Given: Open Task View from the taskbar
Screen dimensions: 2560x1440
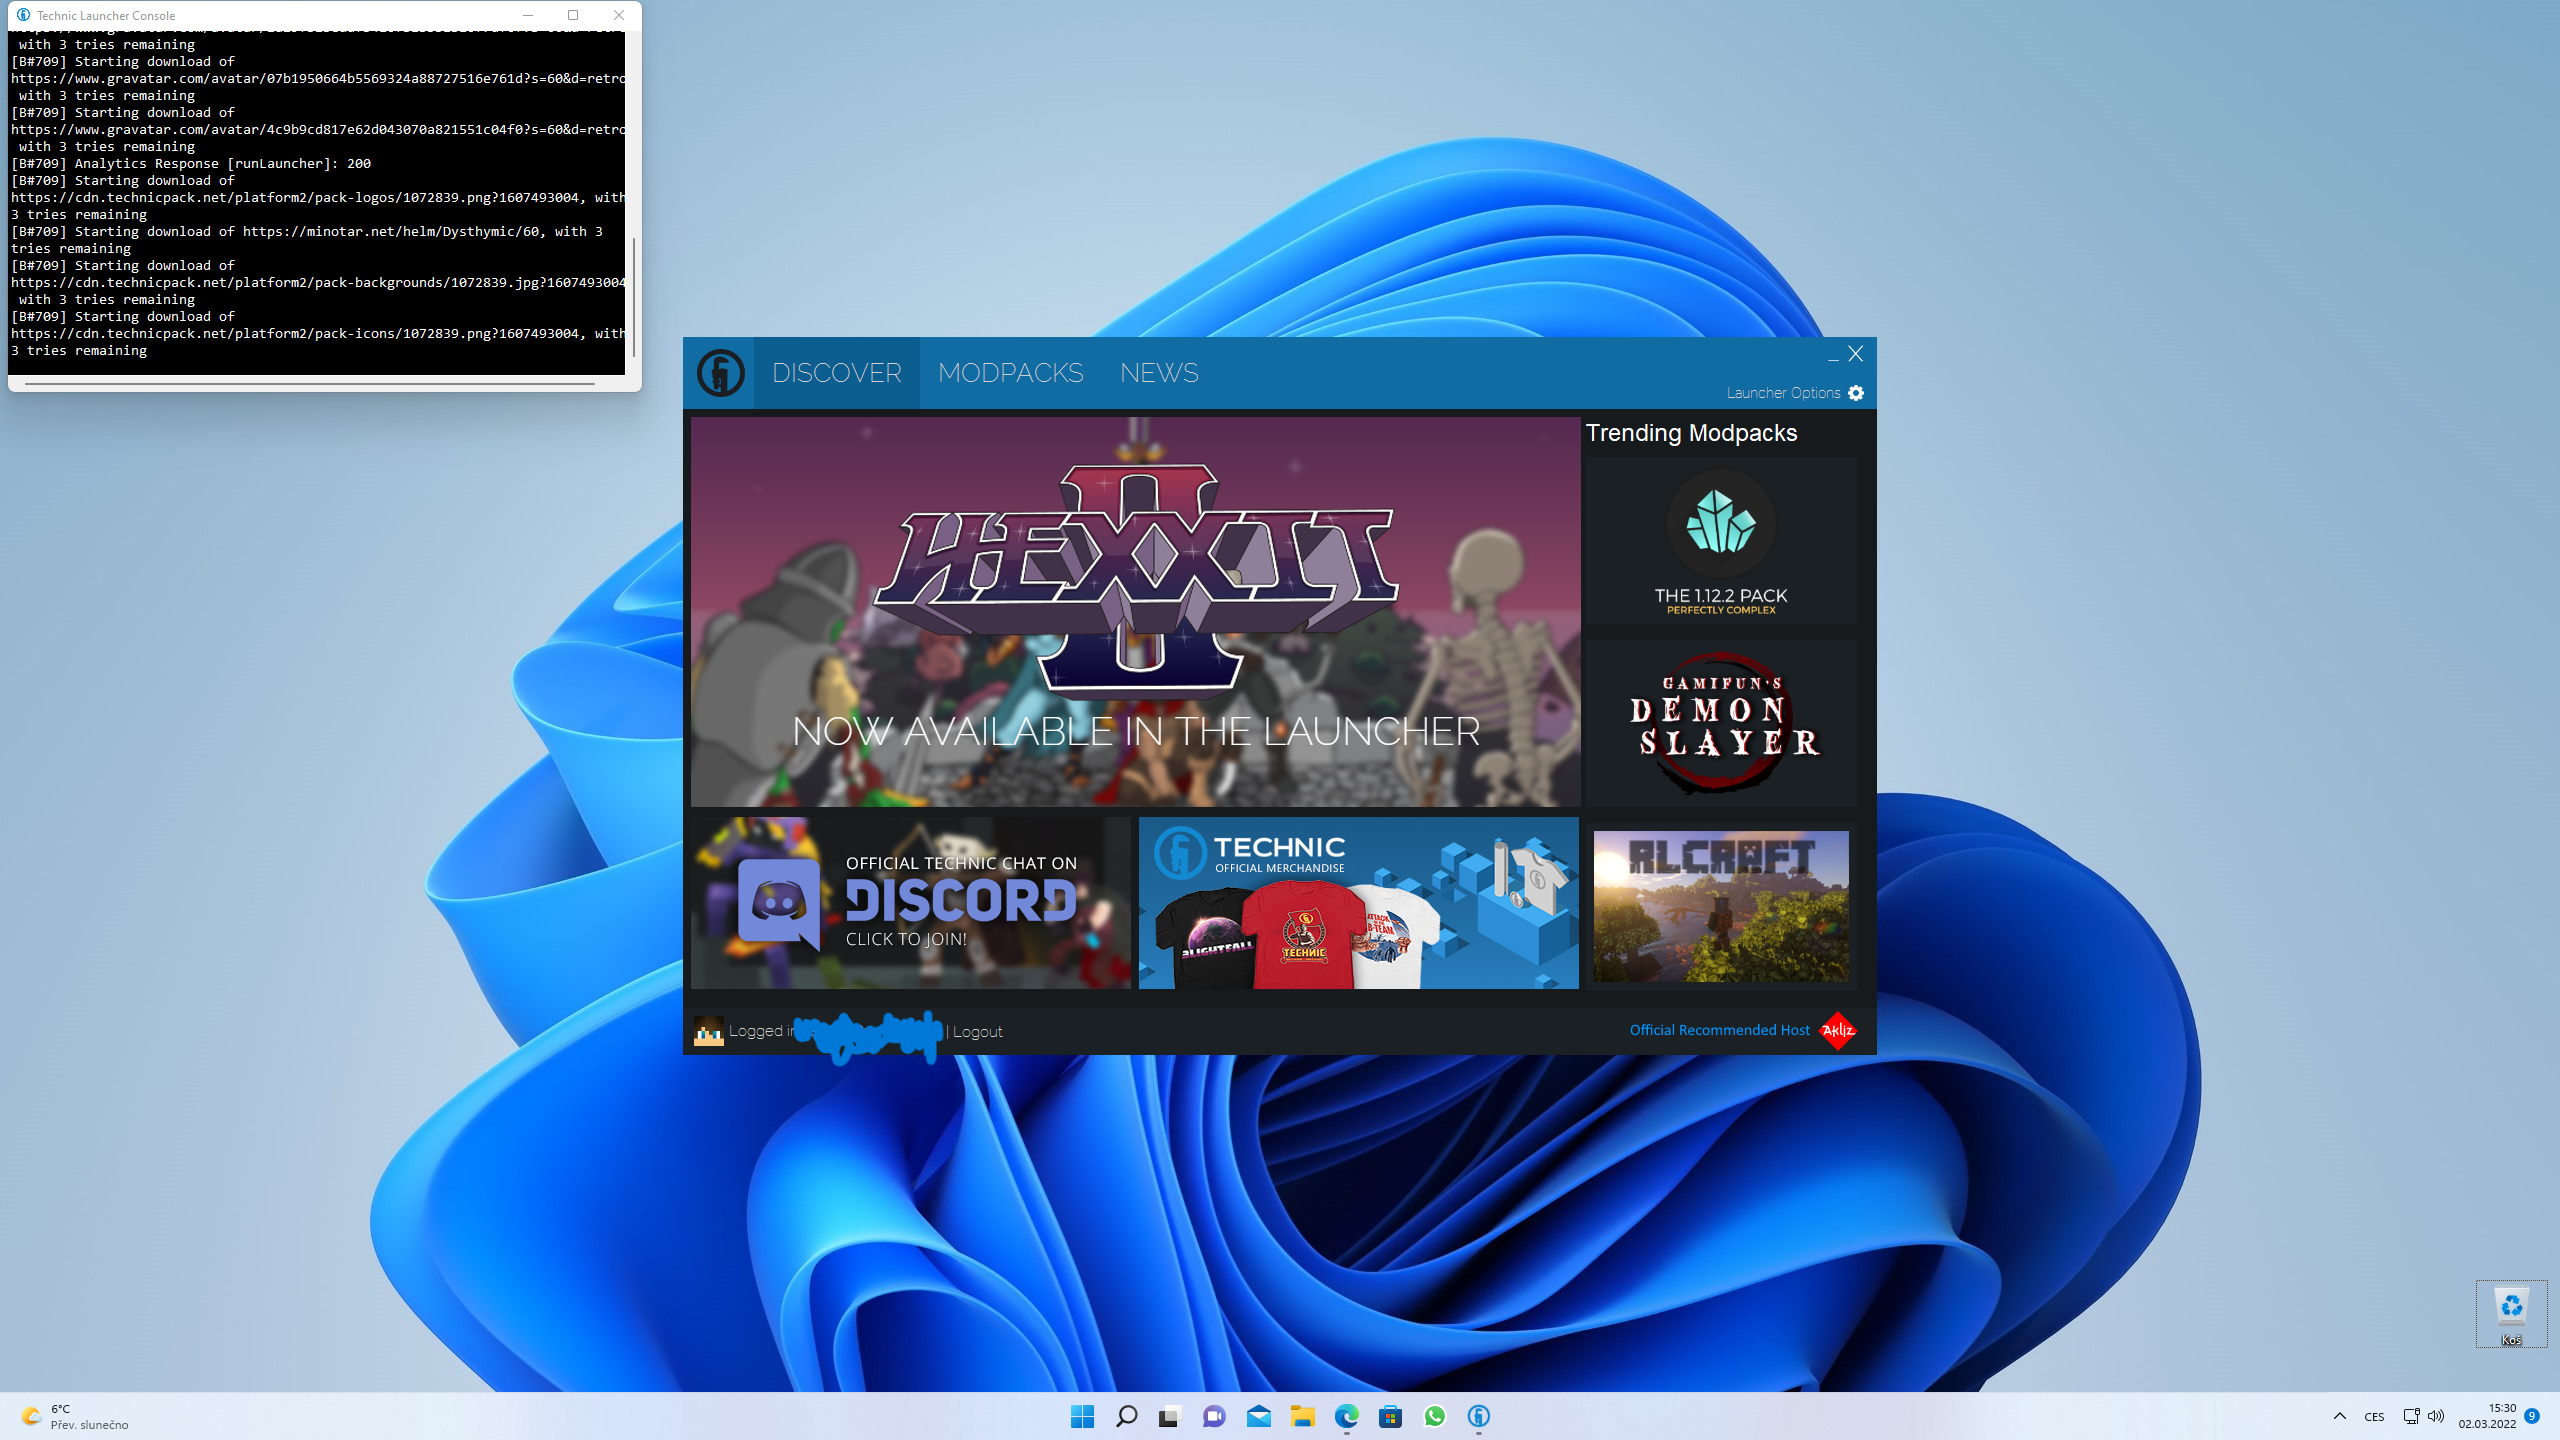Looking at the screenshot, I should [x=1169, y=1416].
